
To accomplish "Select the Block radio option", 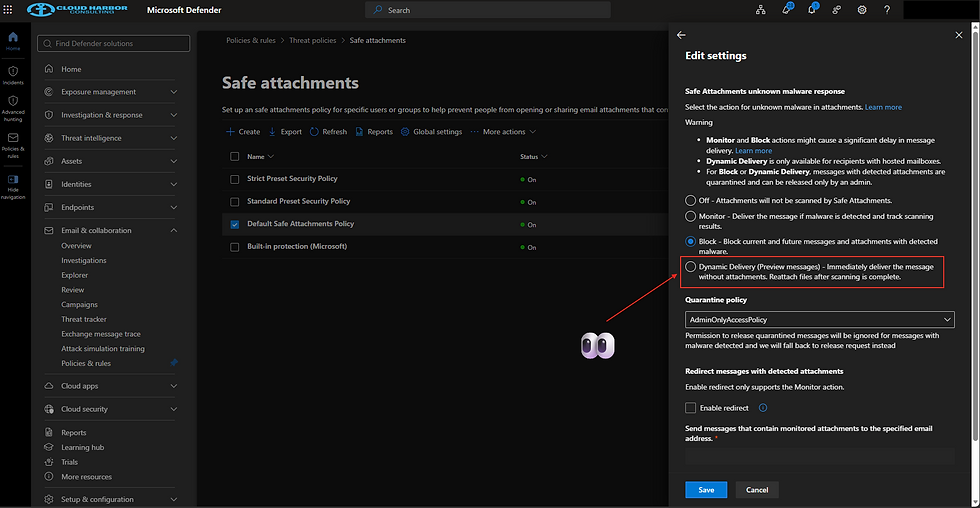I will (x=690, y=241).
